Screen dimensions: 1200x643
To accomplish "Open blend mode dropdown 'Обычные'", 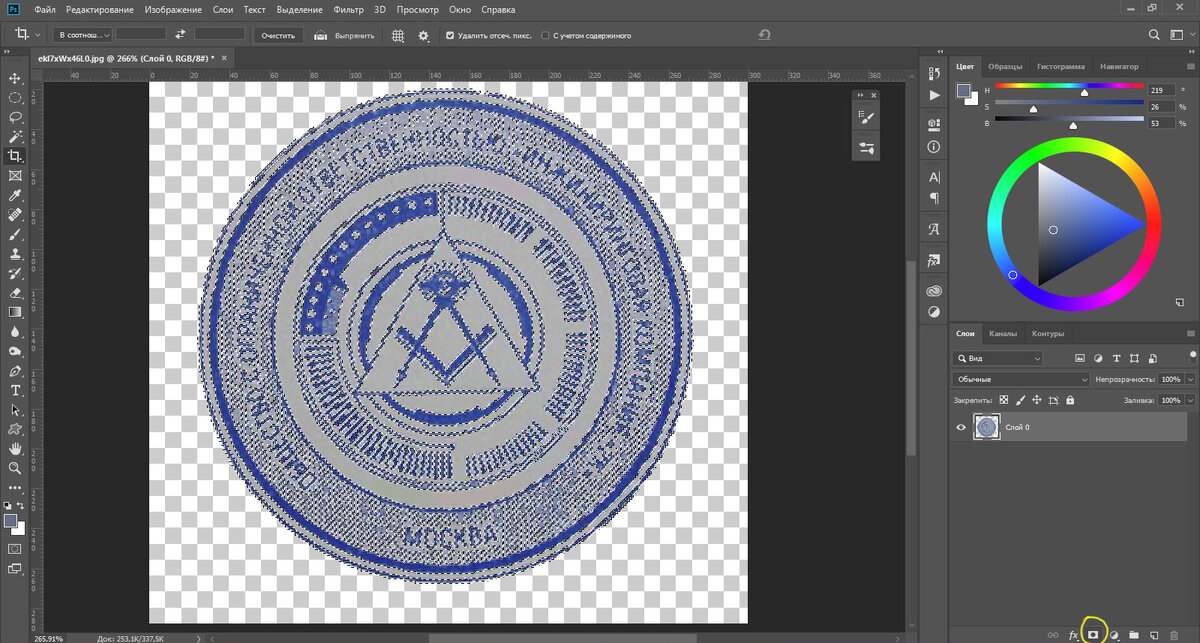I will 1021,380.
